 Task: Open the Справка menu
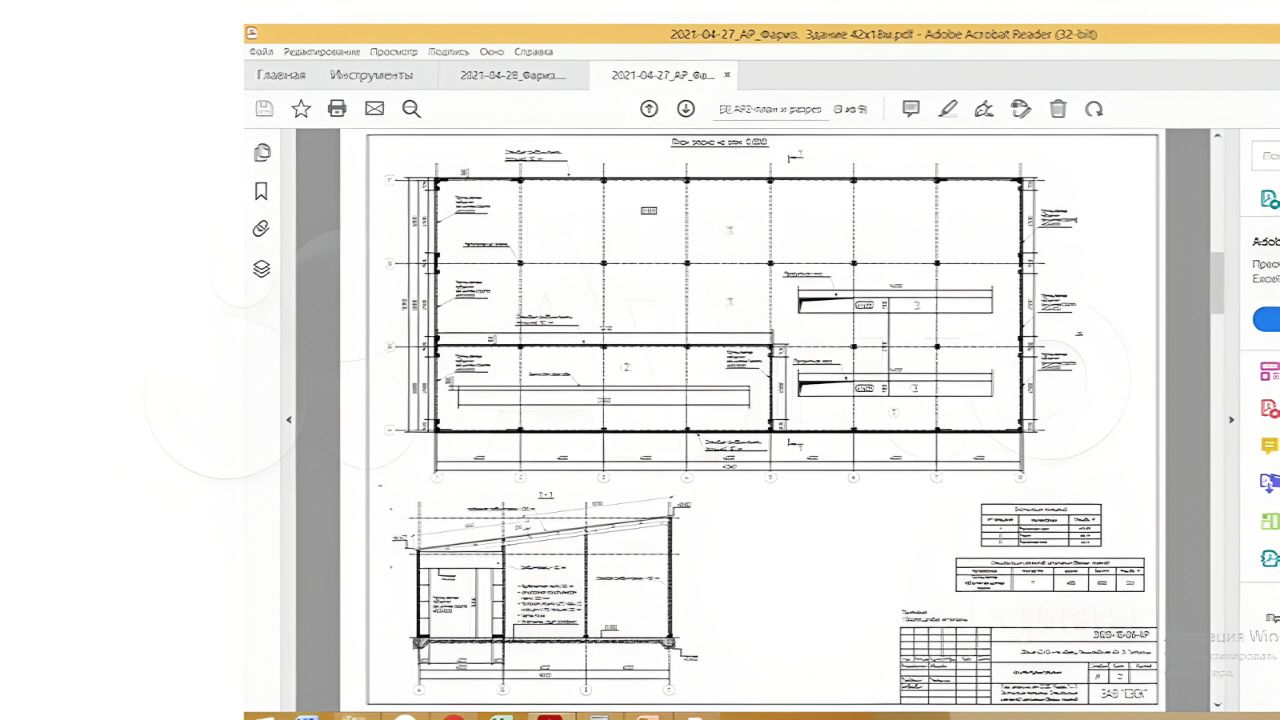[x=533, y=52]
